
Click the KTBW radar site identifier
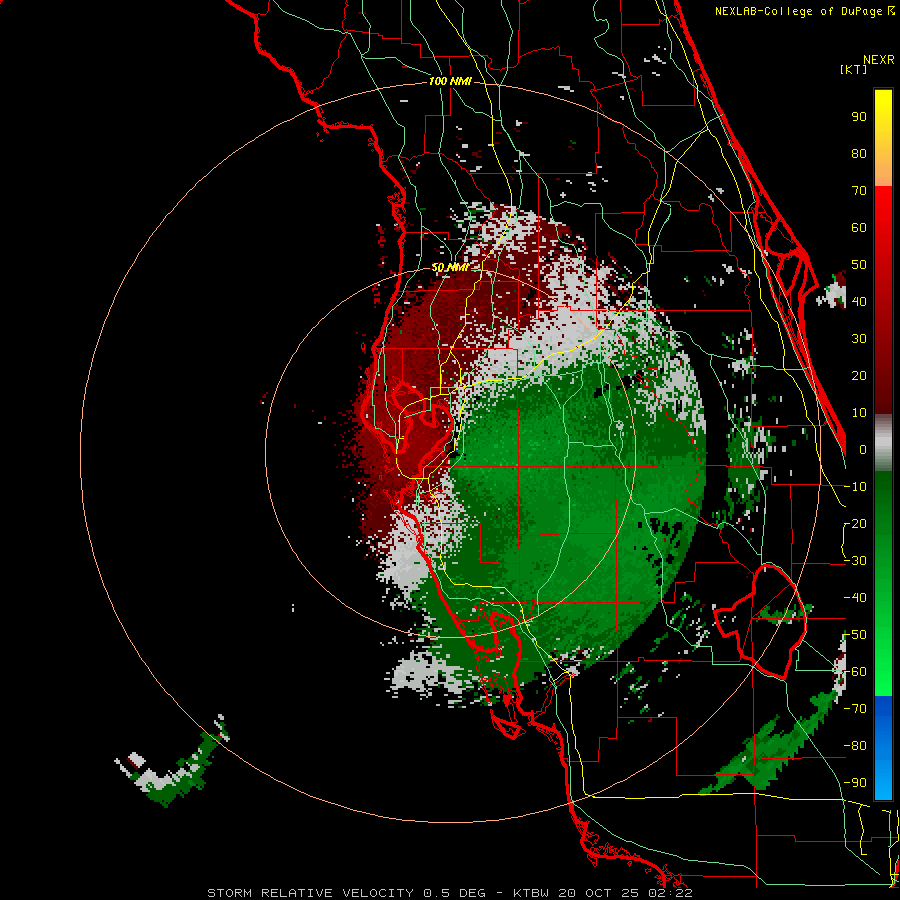(x=532, y=893)
